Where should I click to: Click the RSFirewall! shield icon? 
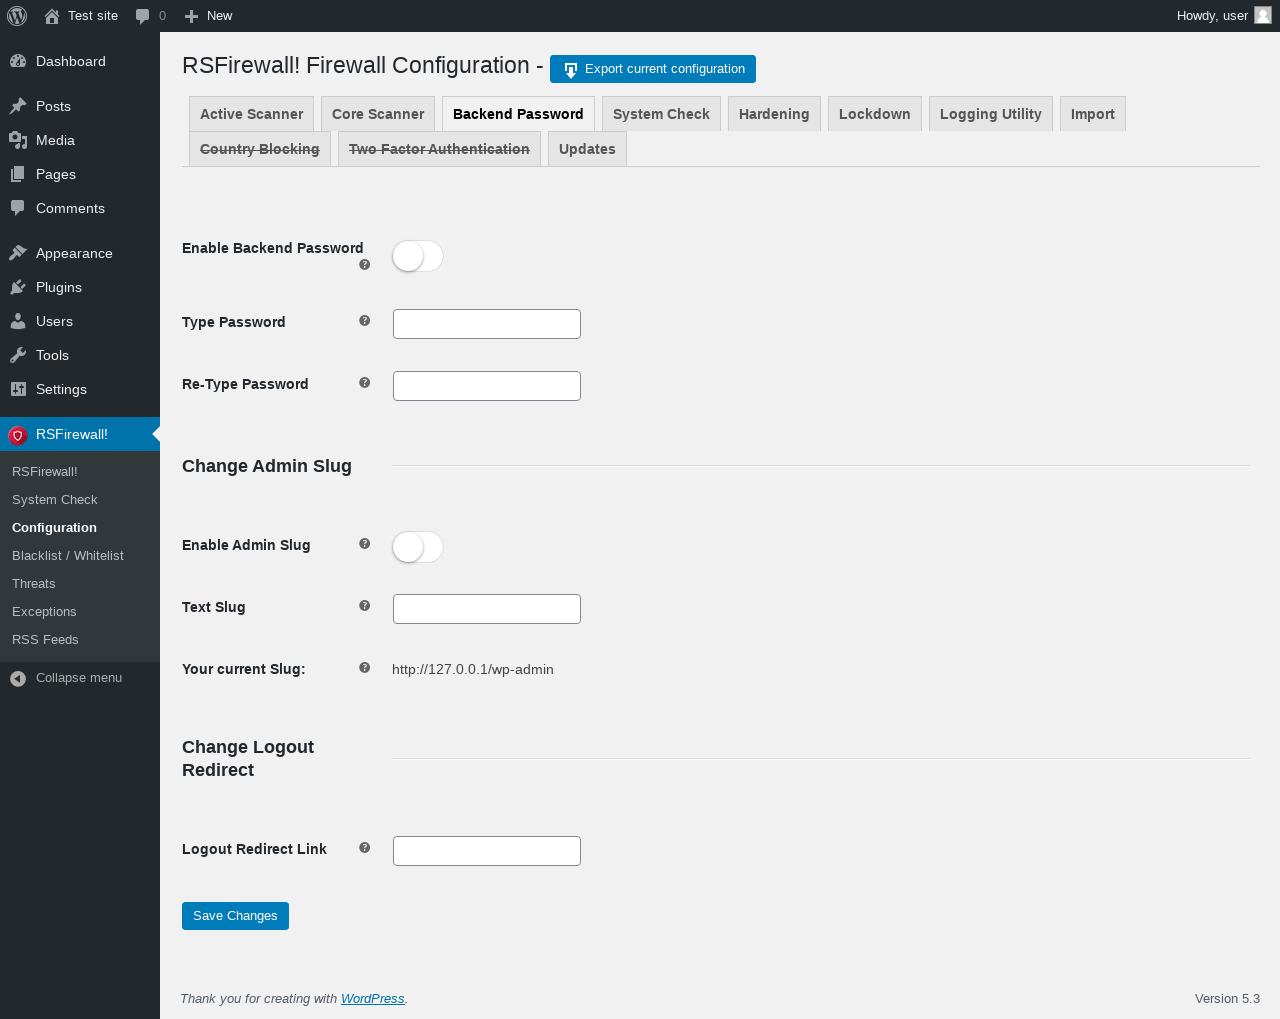[18, 435]
